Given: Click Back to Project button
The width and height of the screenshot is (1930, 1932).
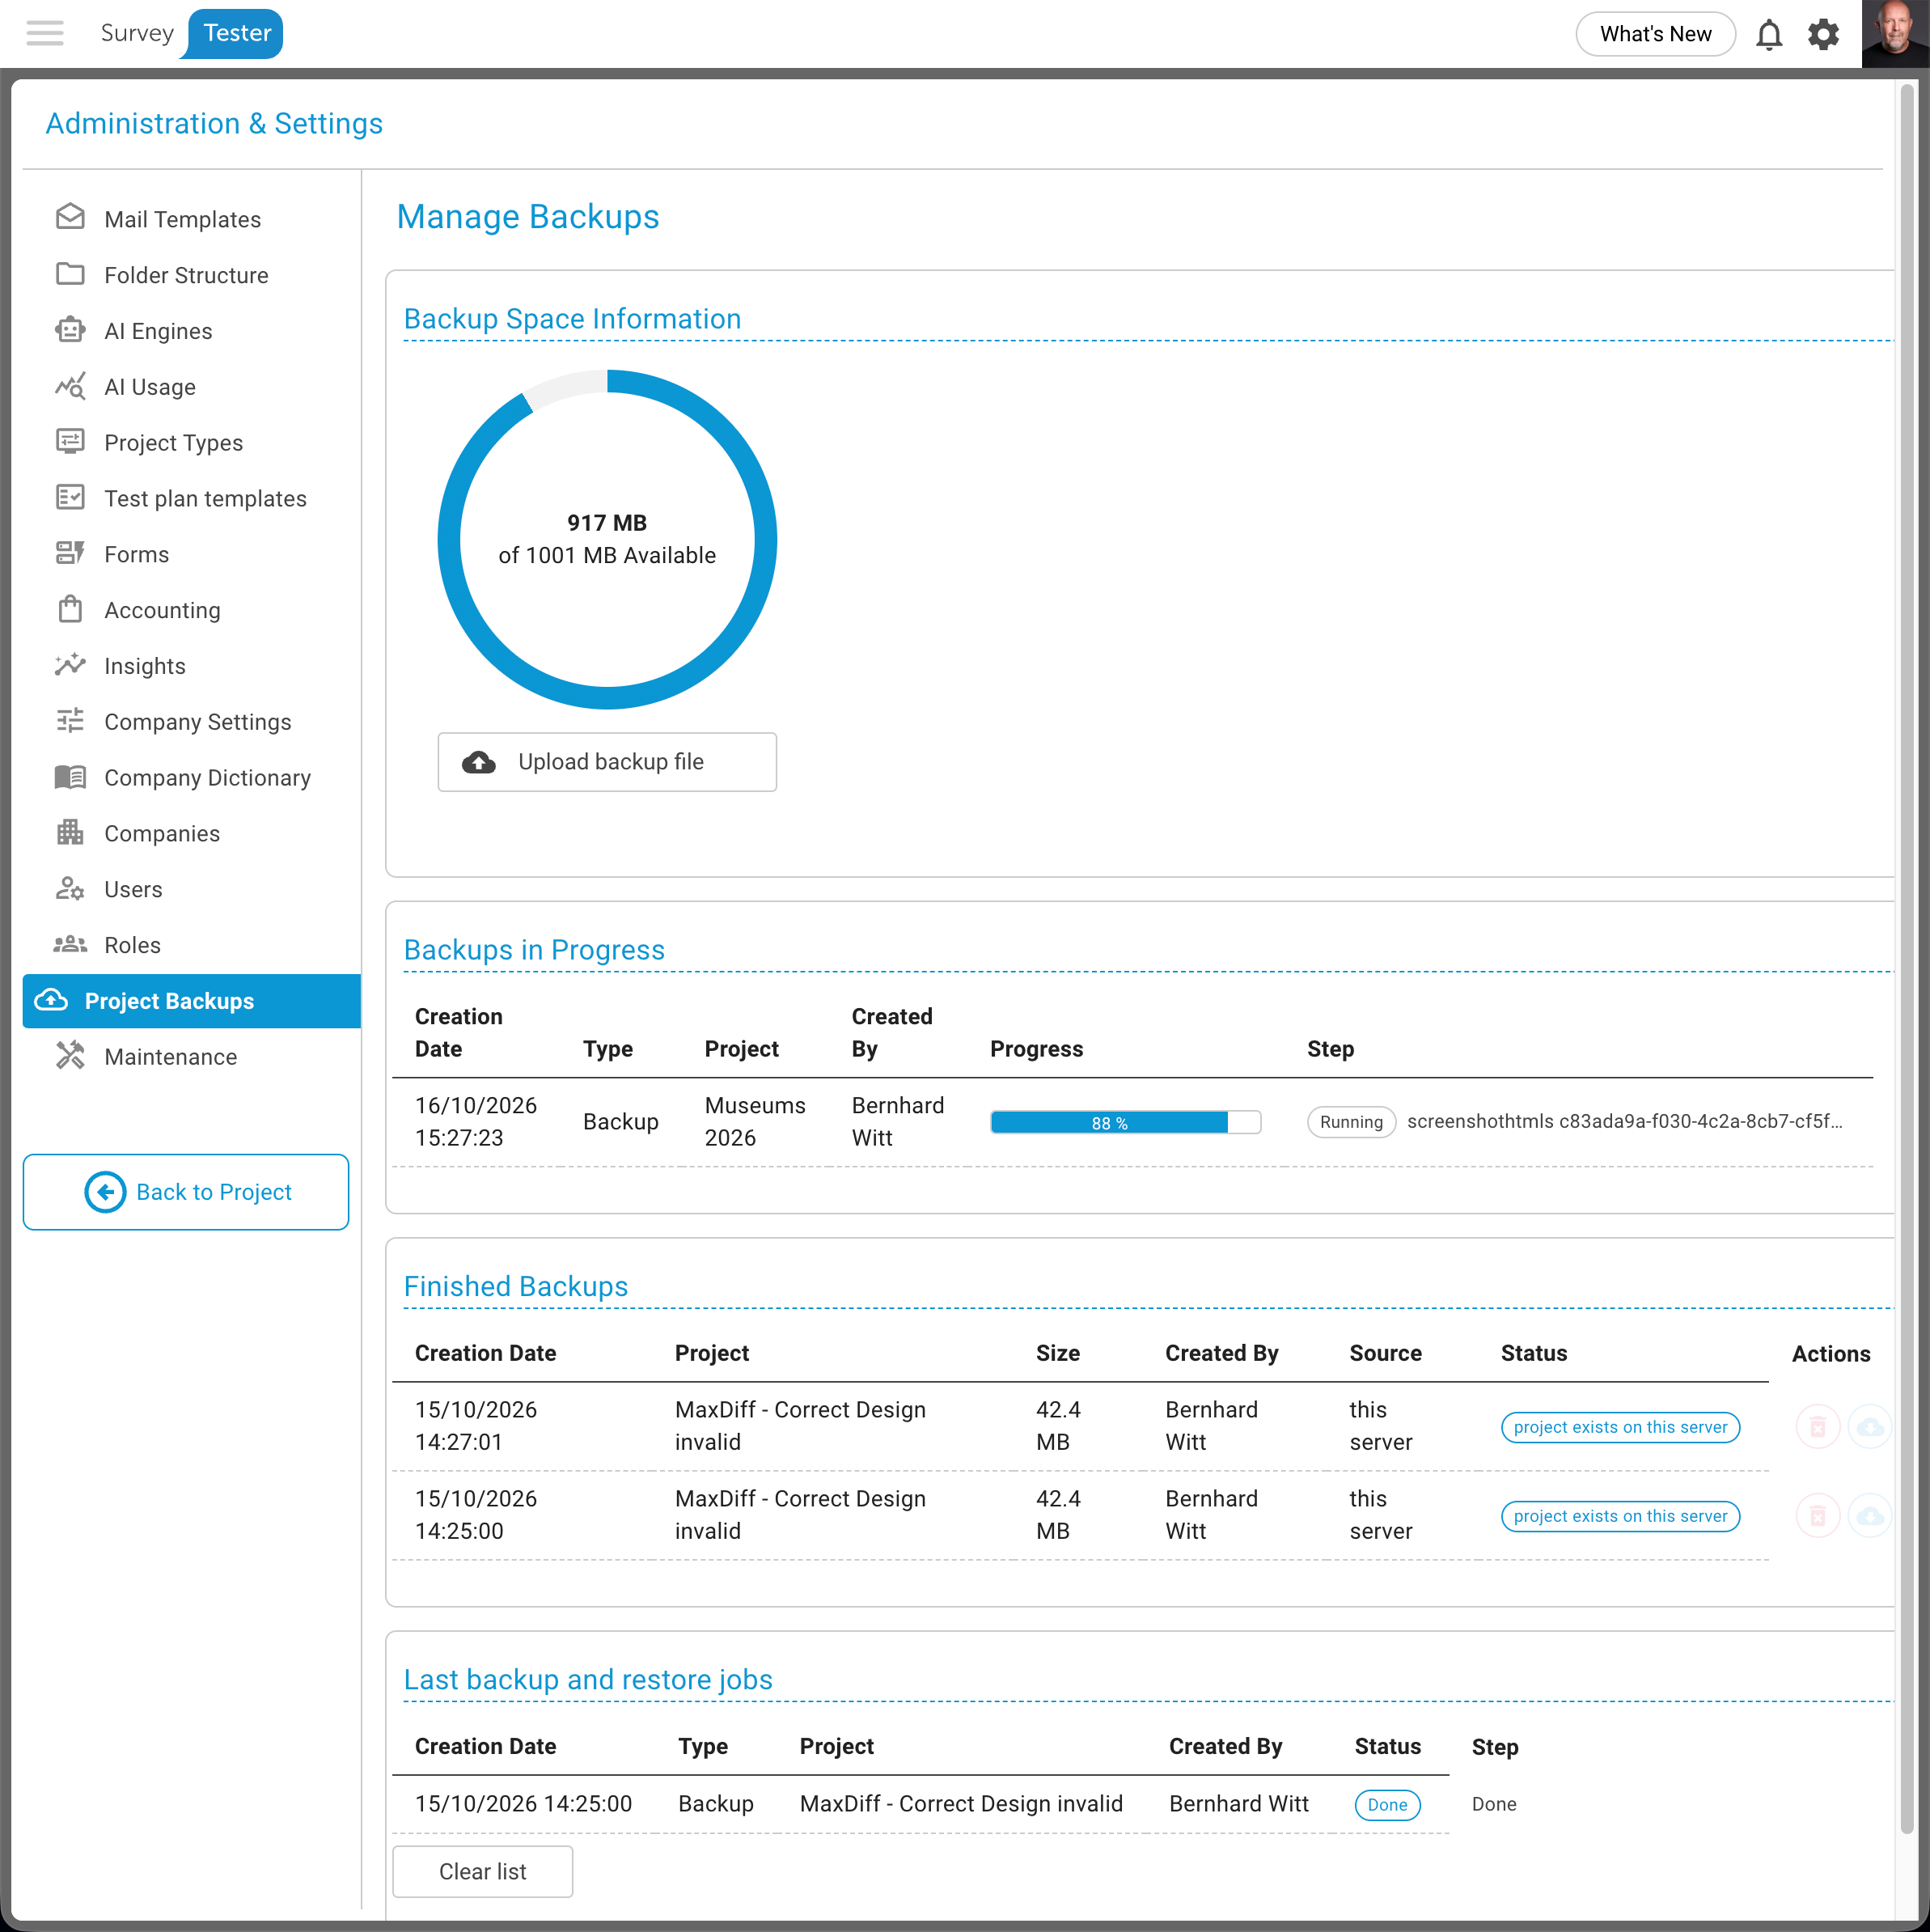Looking at the screenshot, I should [186, 1192].
